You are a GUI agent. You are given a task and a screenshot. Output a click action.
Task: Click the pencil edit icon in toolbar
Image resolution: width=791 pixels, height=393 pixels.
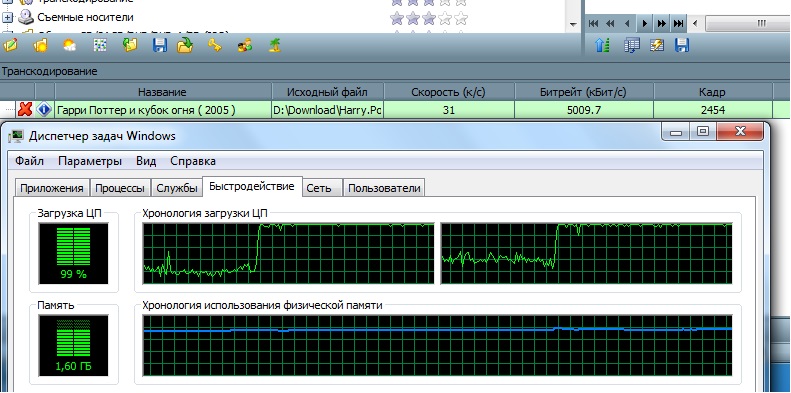tap(11, 45)
